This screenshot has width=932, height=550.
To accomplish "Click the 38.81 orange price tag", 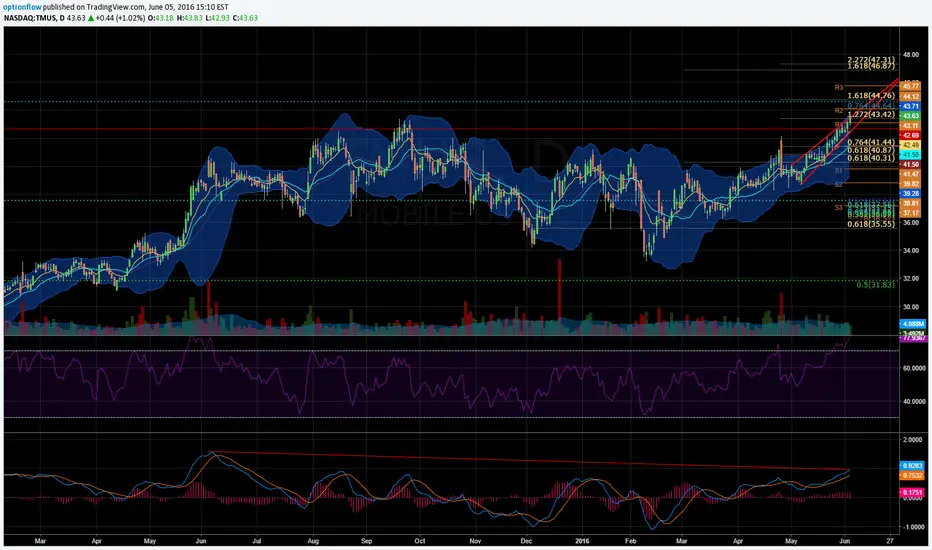I will point(911,203).
